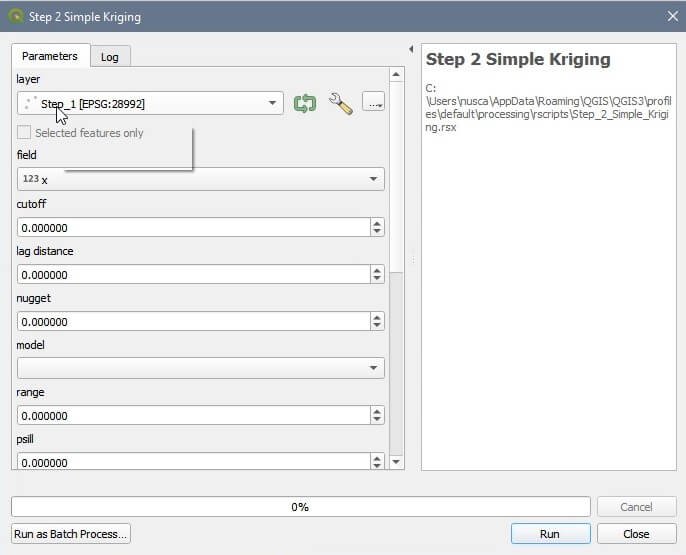Increase nugget with the up arrow
Screen dimensions: 686x555
pos(377,317)
